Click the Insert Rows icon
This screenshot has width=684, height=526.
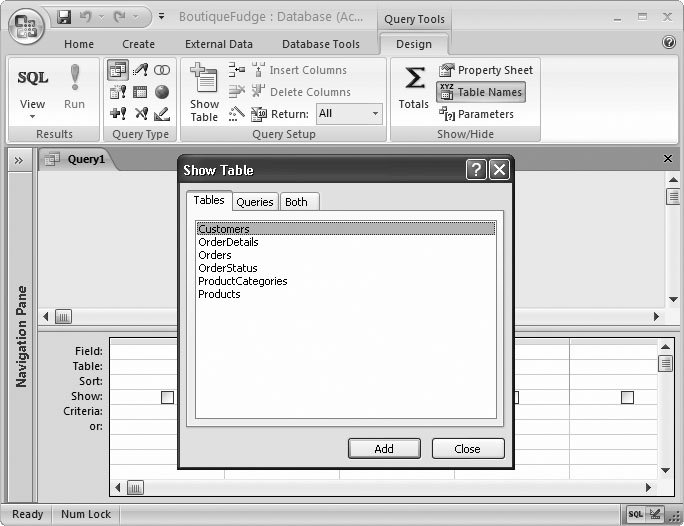[x=237, y=69]
